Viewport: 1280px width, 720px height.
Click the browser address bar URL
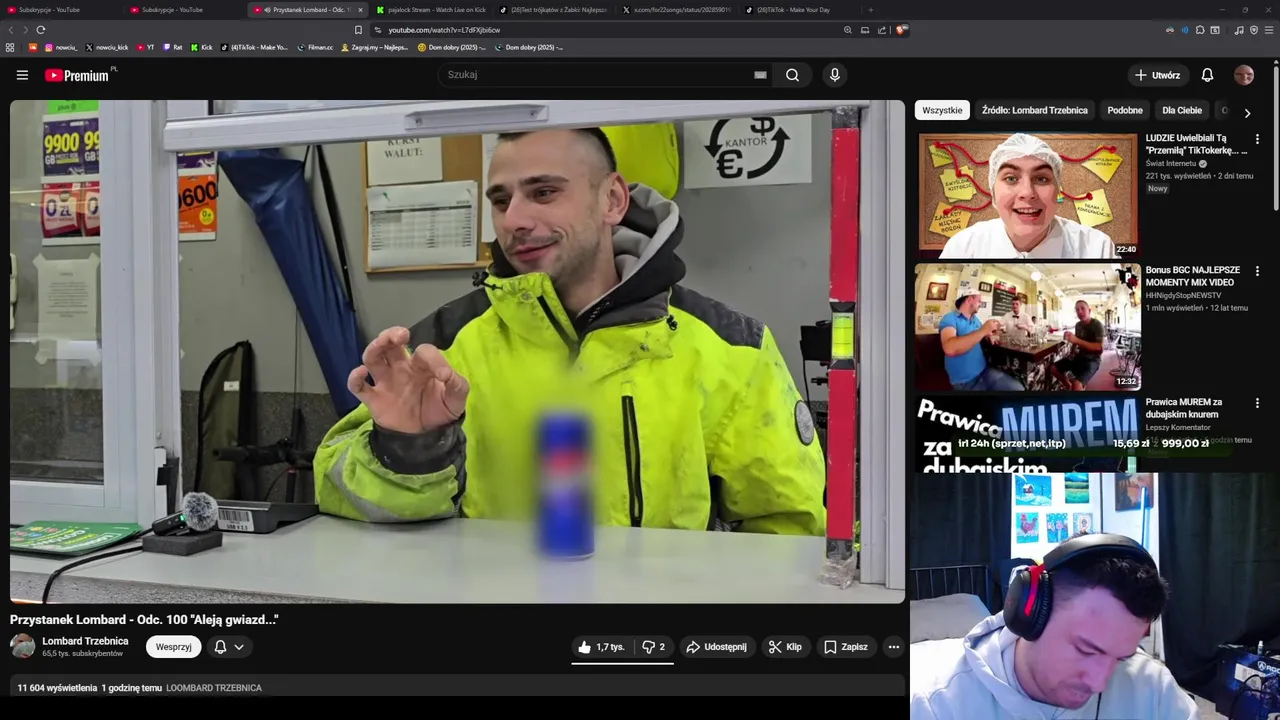click(x=444, y=30)
